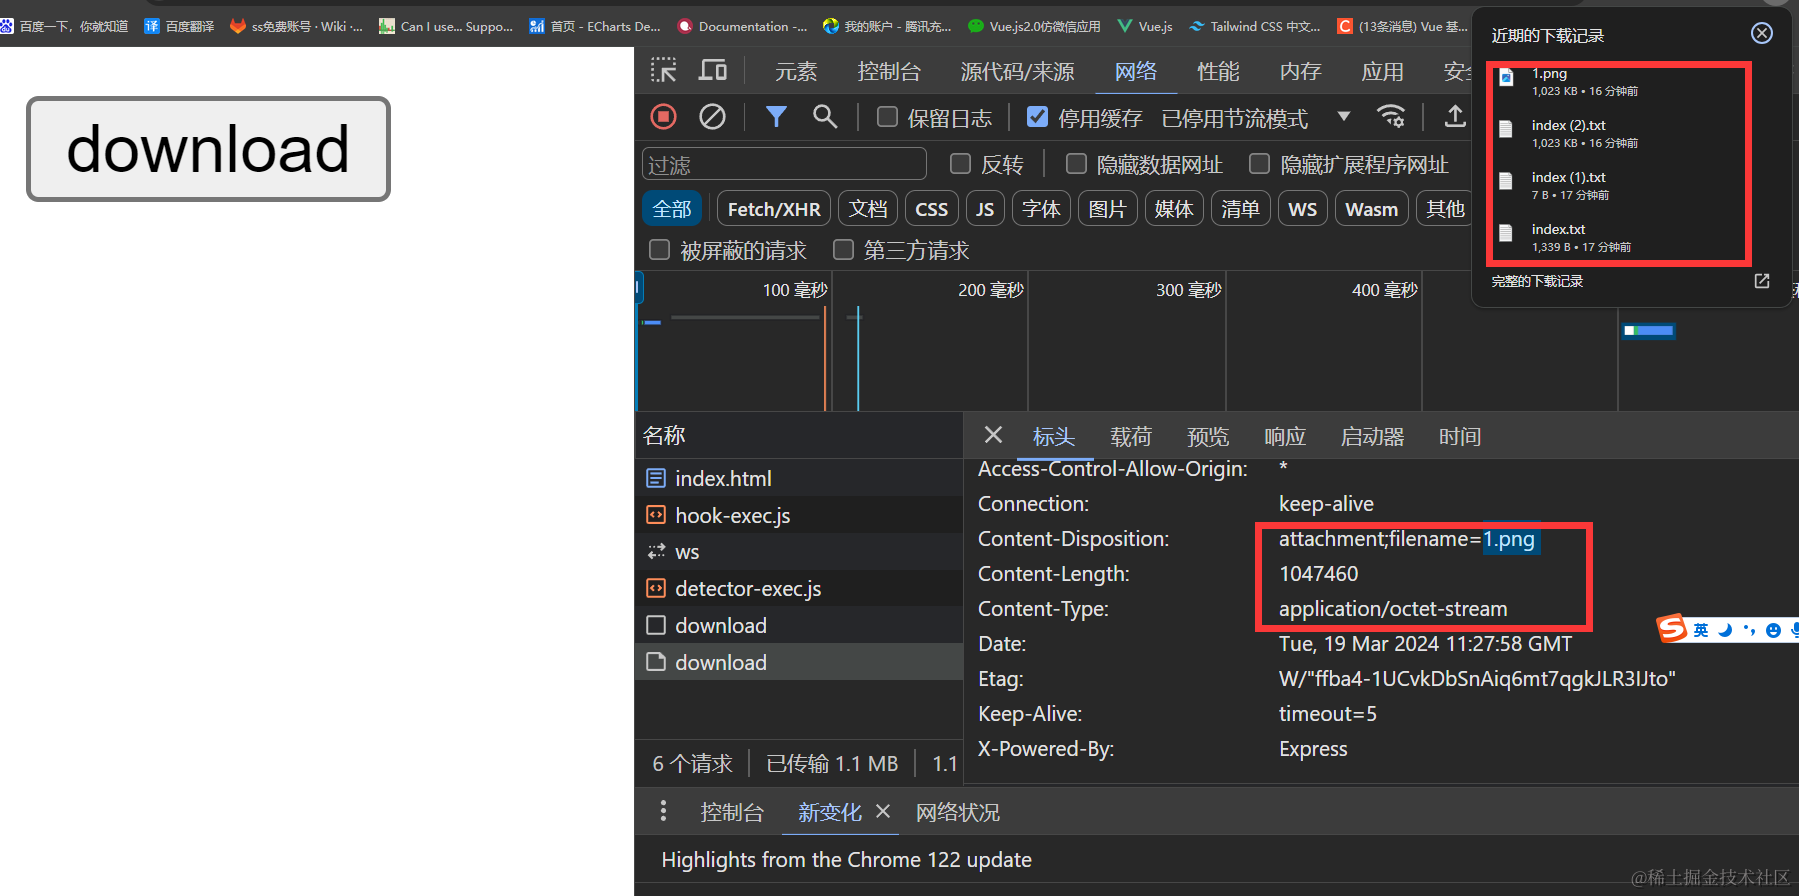The height and width of the screenshot is (896, 1799).
Task: Toggle 停用缓存 checkbox
Action: tap(1038, 117)
